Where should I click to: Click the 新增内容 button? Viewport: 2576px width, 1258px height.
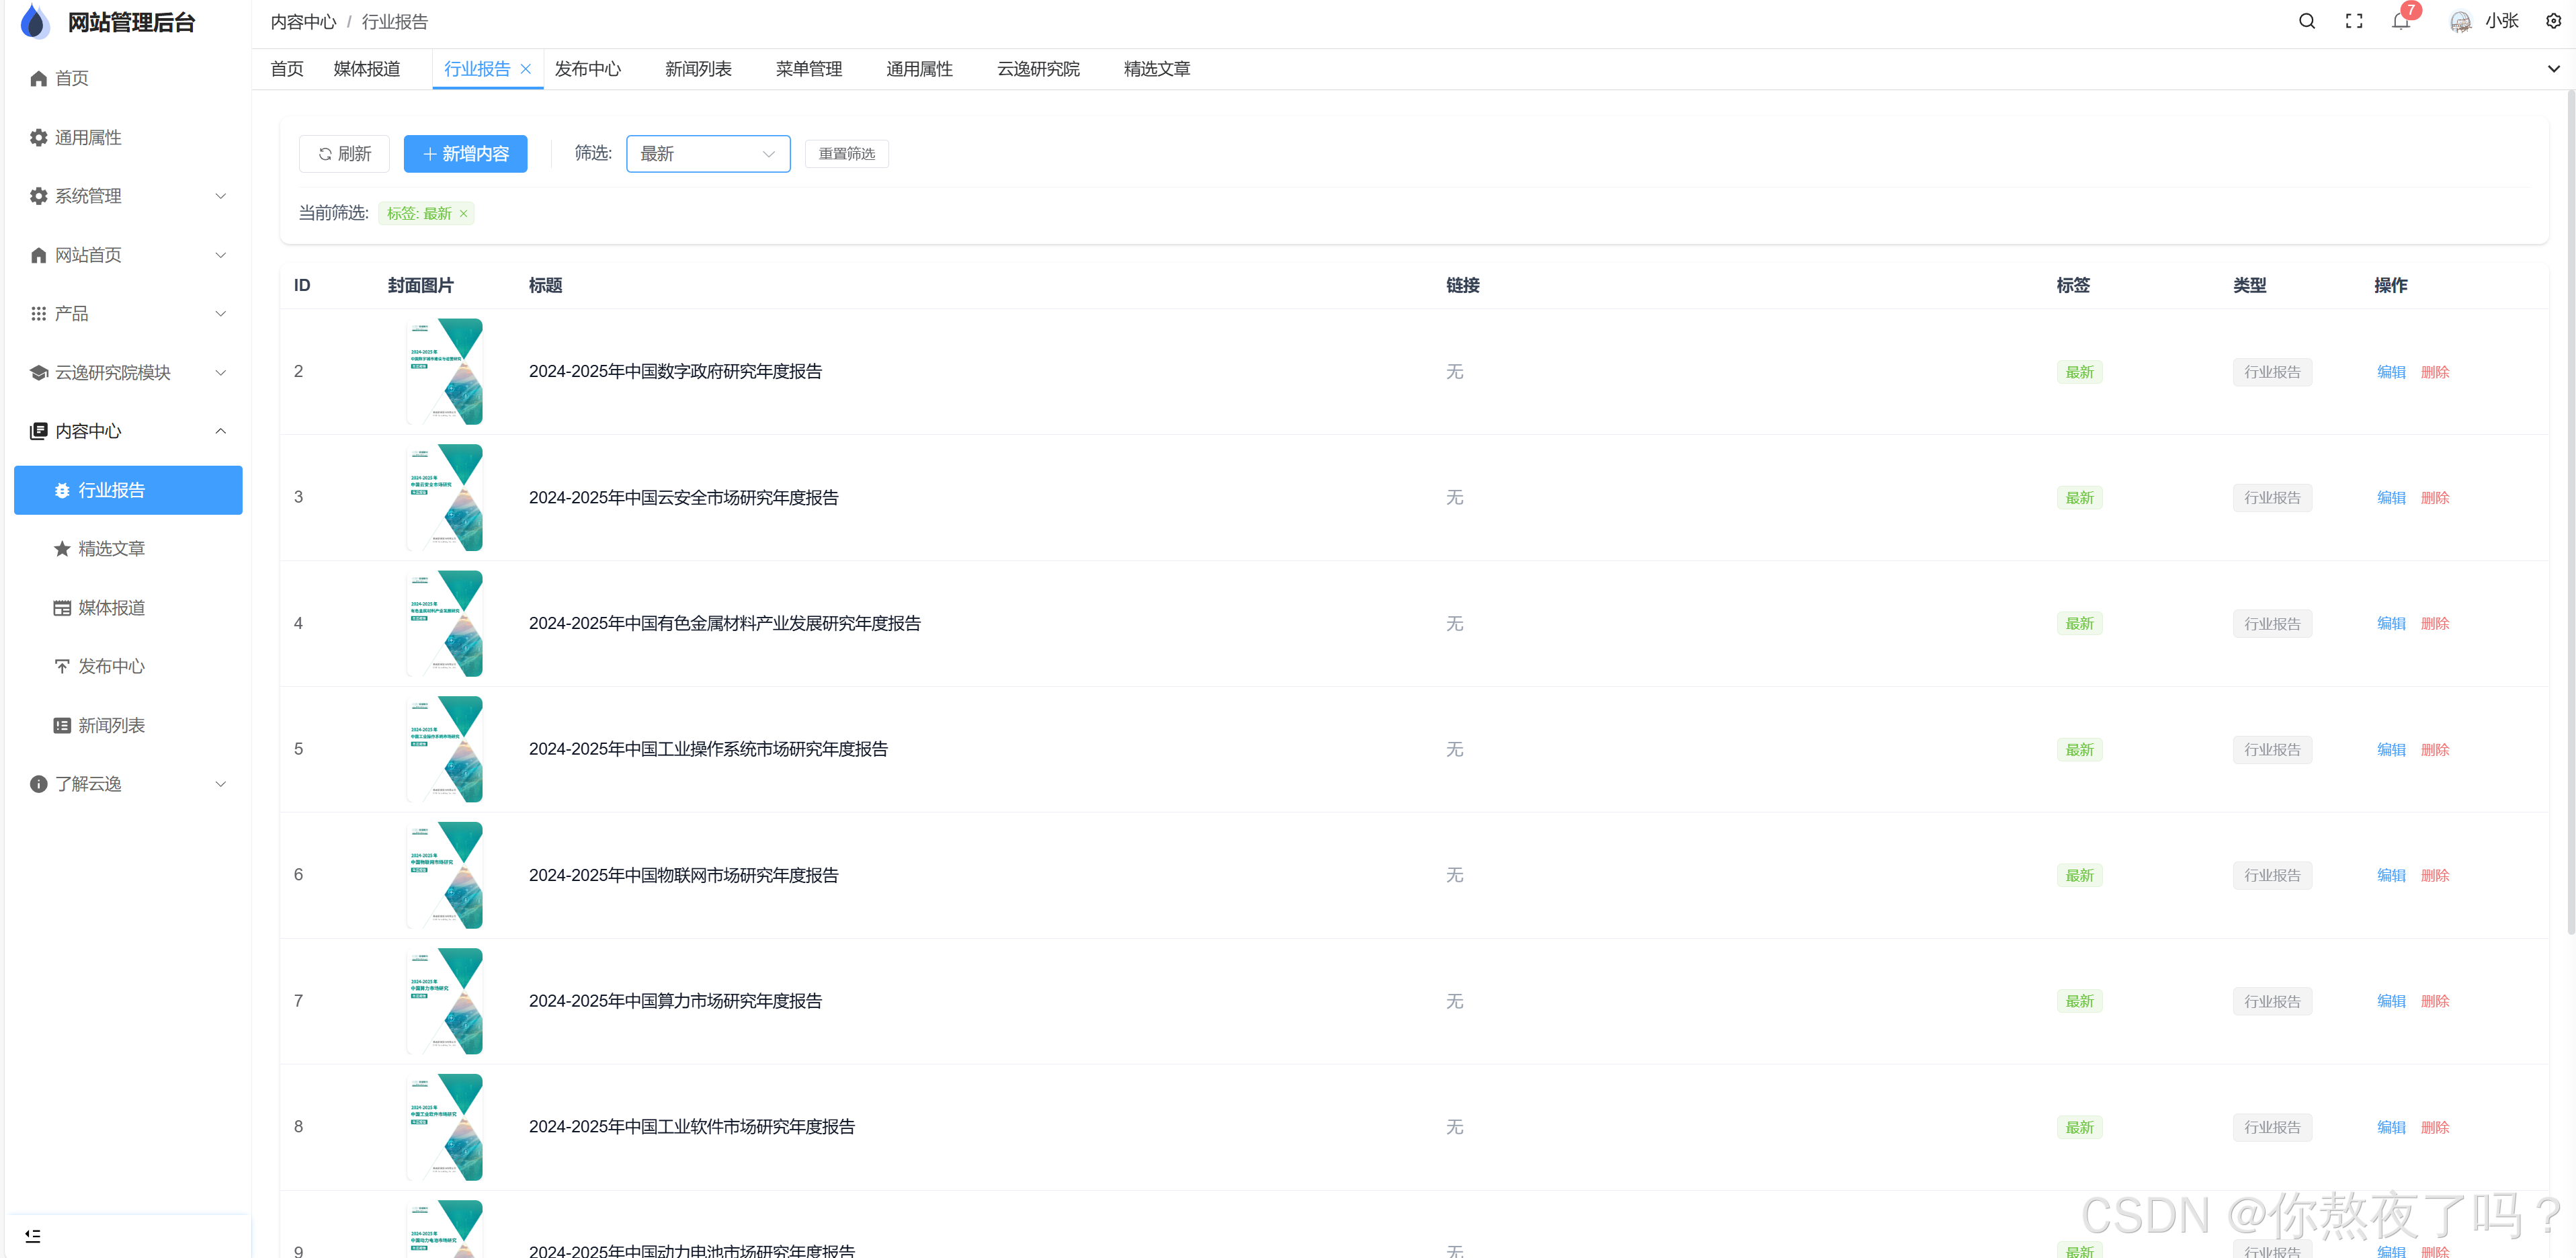pos(465,154)
